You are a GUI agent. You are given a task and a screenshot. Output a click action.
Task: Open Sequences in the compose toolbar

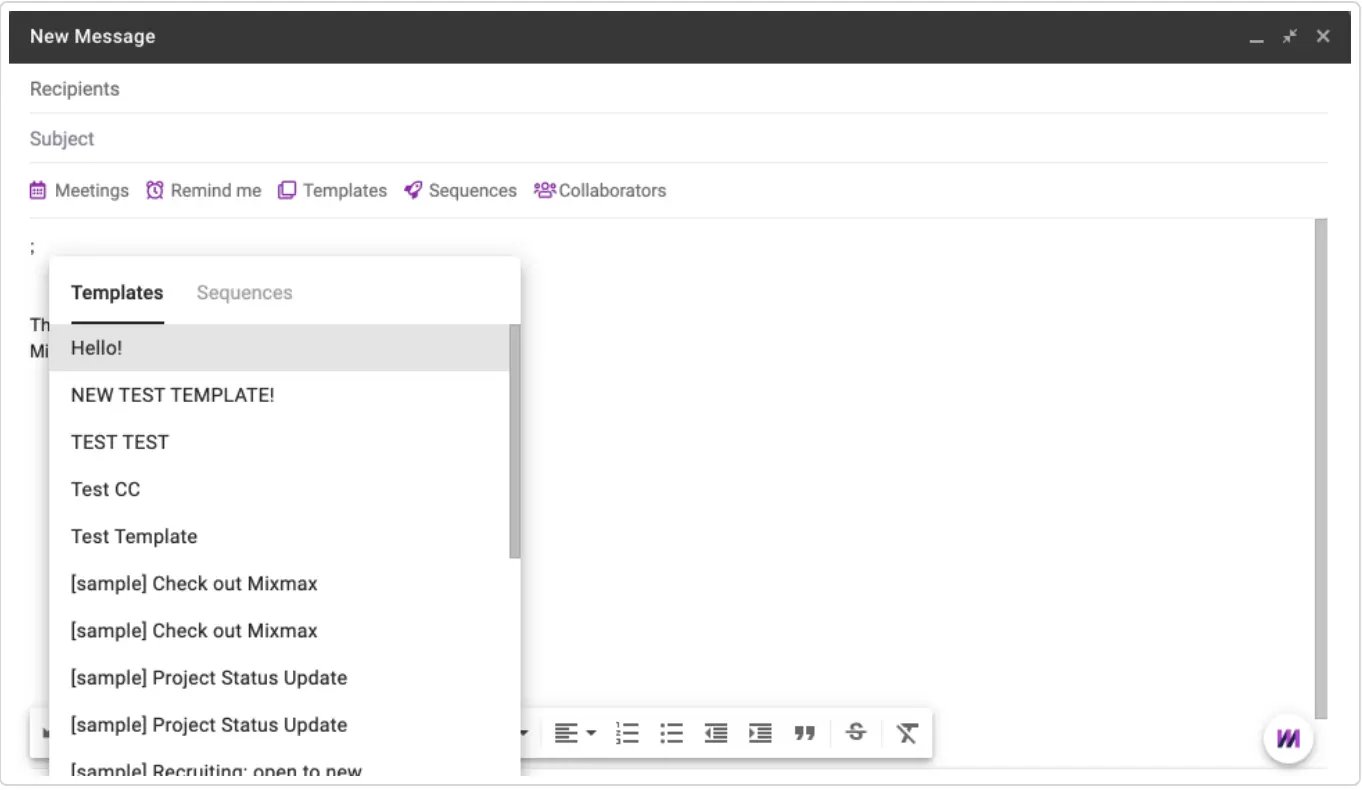coord(460,190)
